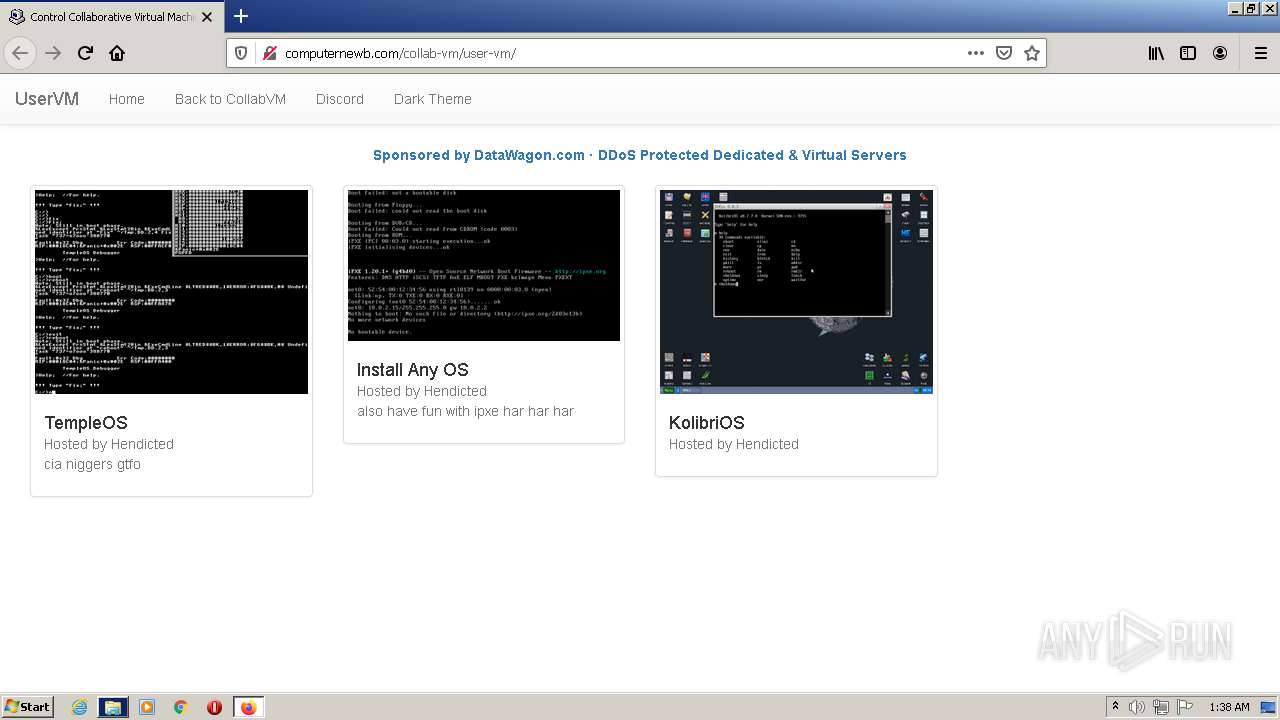The image size is (1280, 720).
Task: Click the Firefox forward arrow
Action: [x=53, y=53]
